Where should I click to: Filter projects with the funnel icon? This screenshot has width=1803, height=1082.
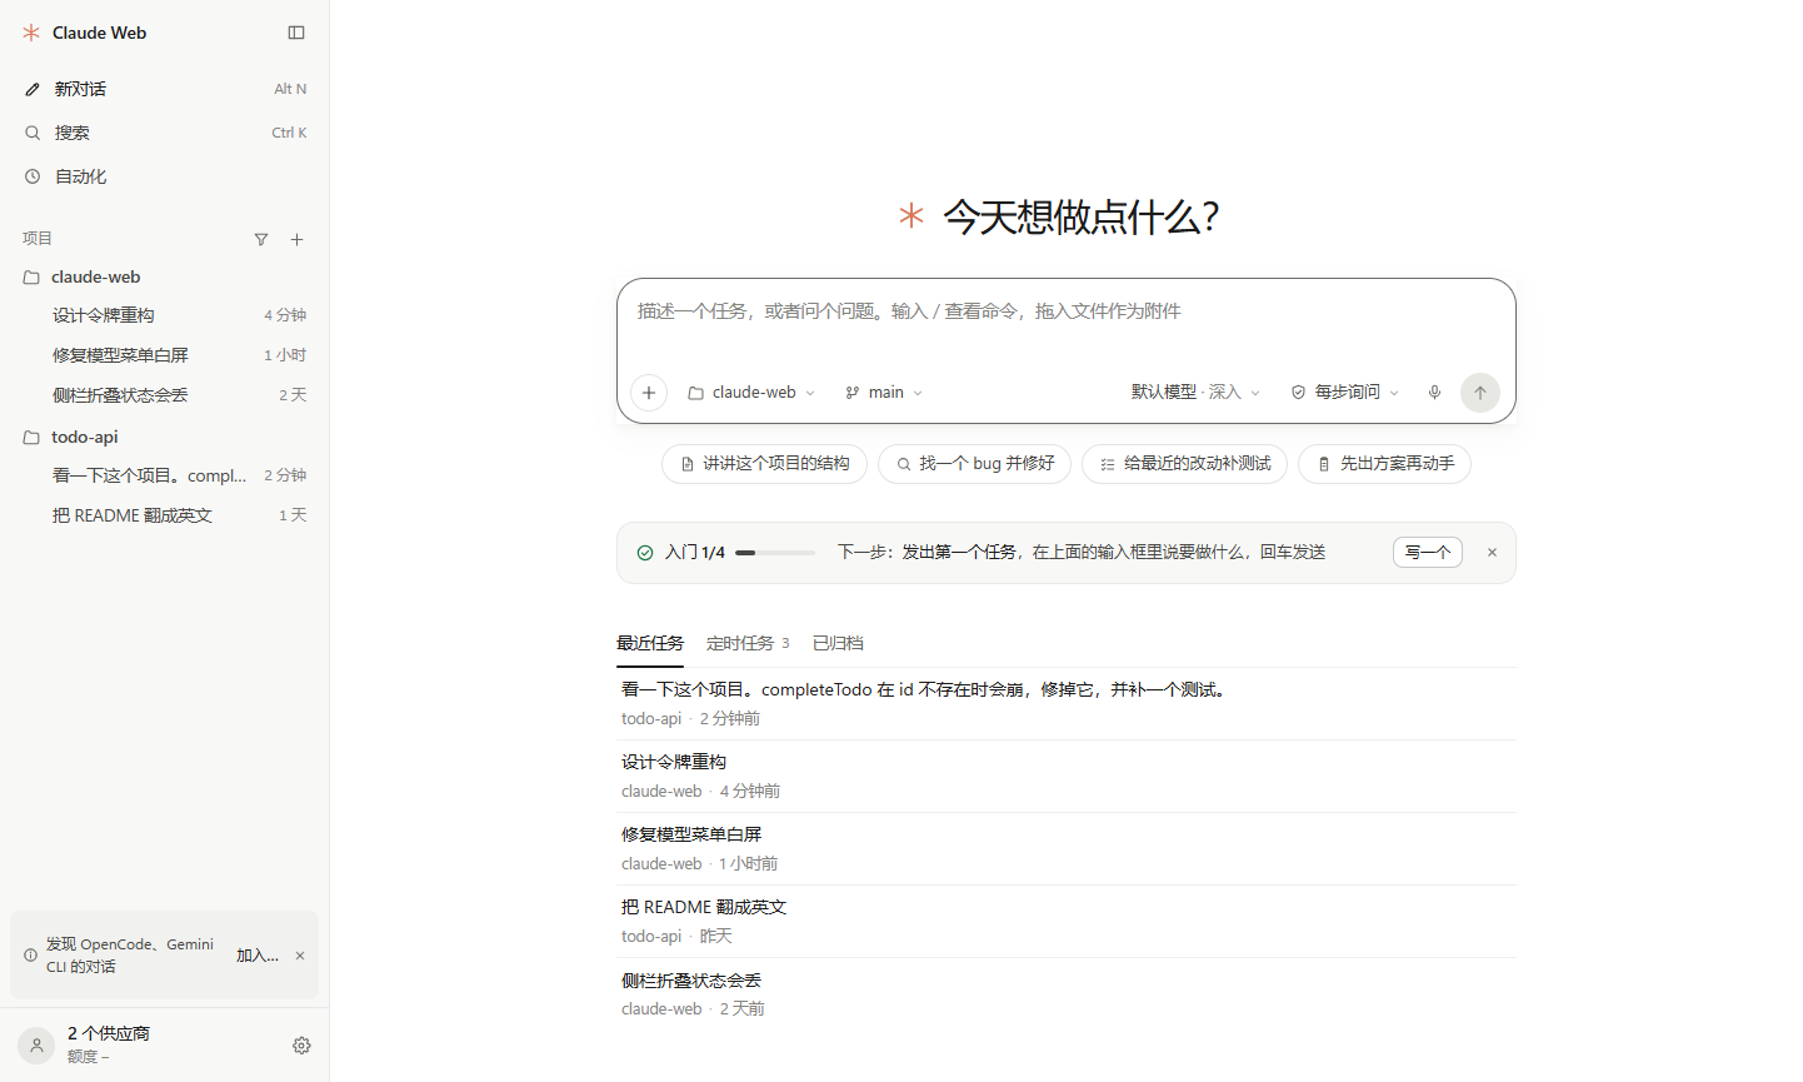[x=261, y=239]
